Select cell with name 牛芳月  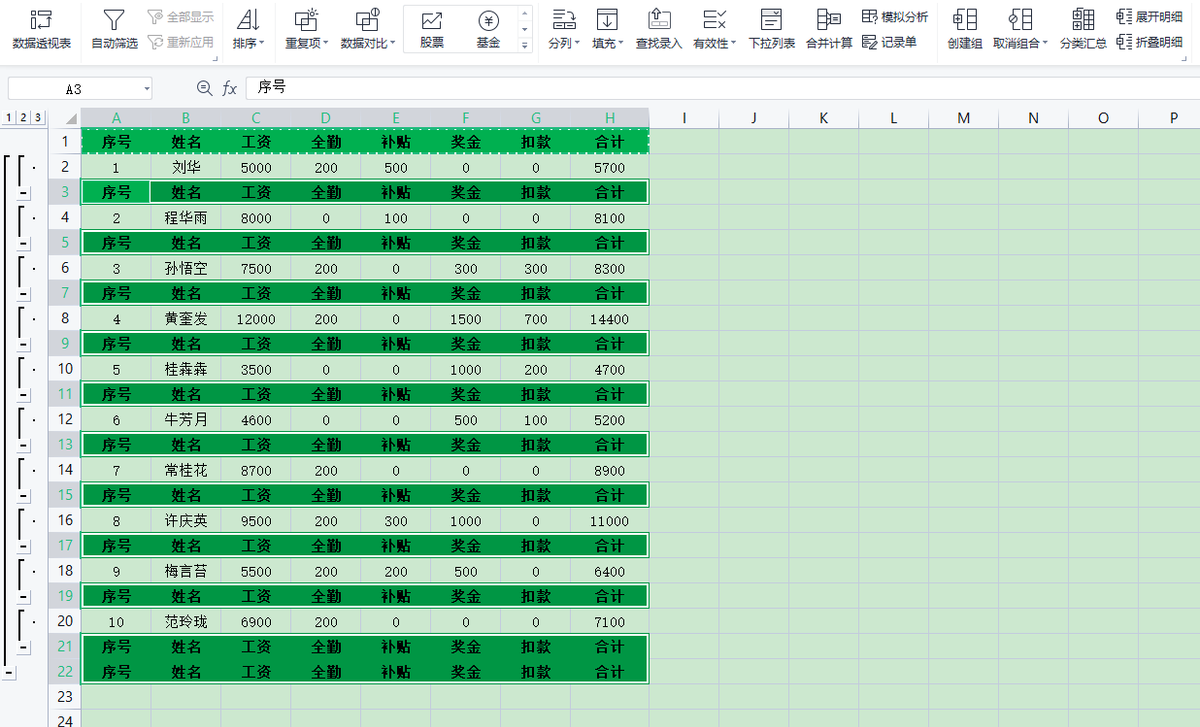(x=186, y=420)
